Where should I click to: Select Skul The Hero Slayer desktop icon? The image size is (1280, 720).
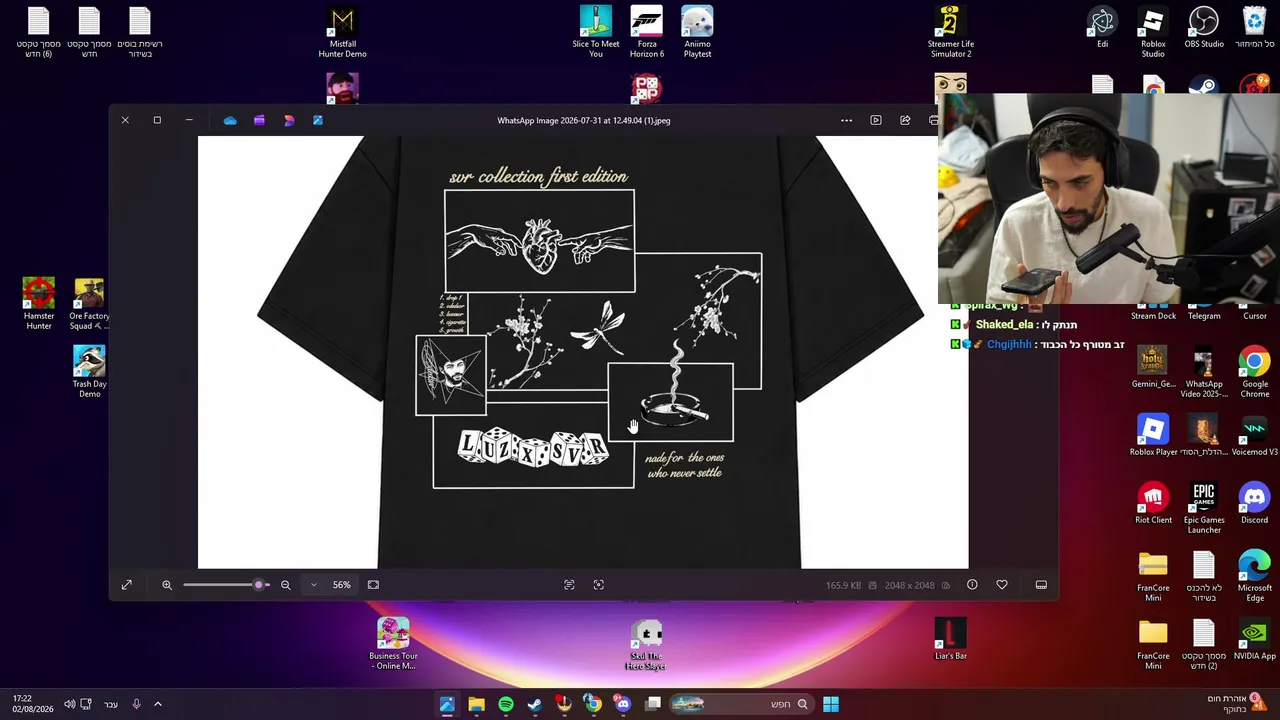tap(646, 644)
